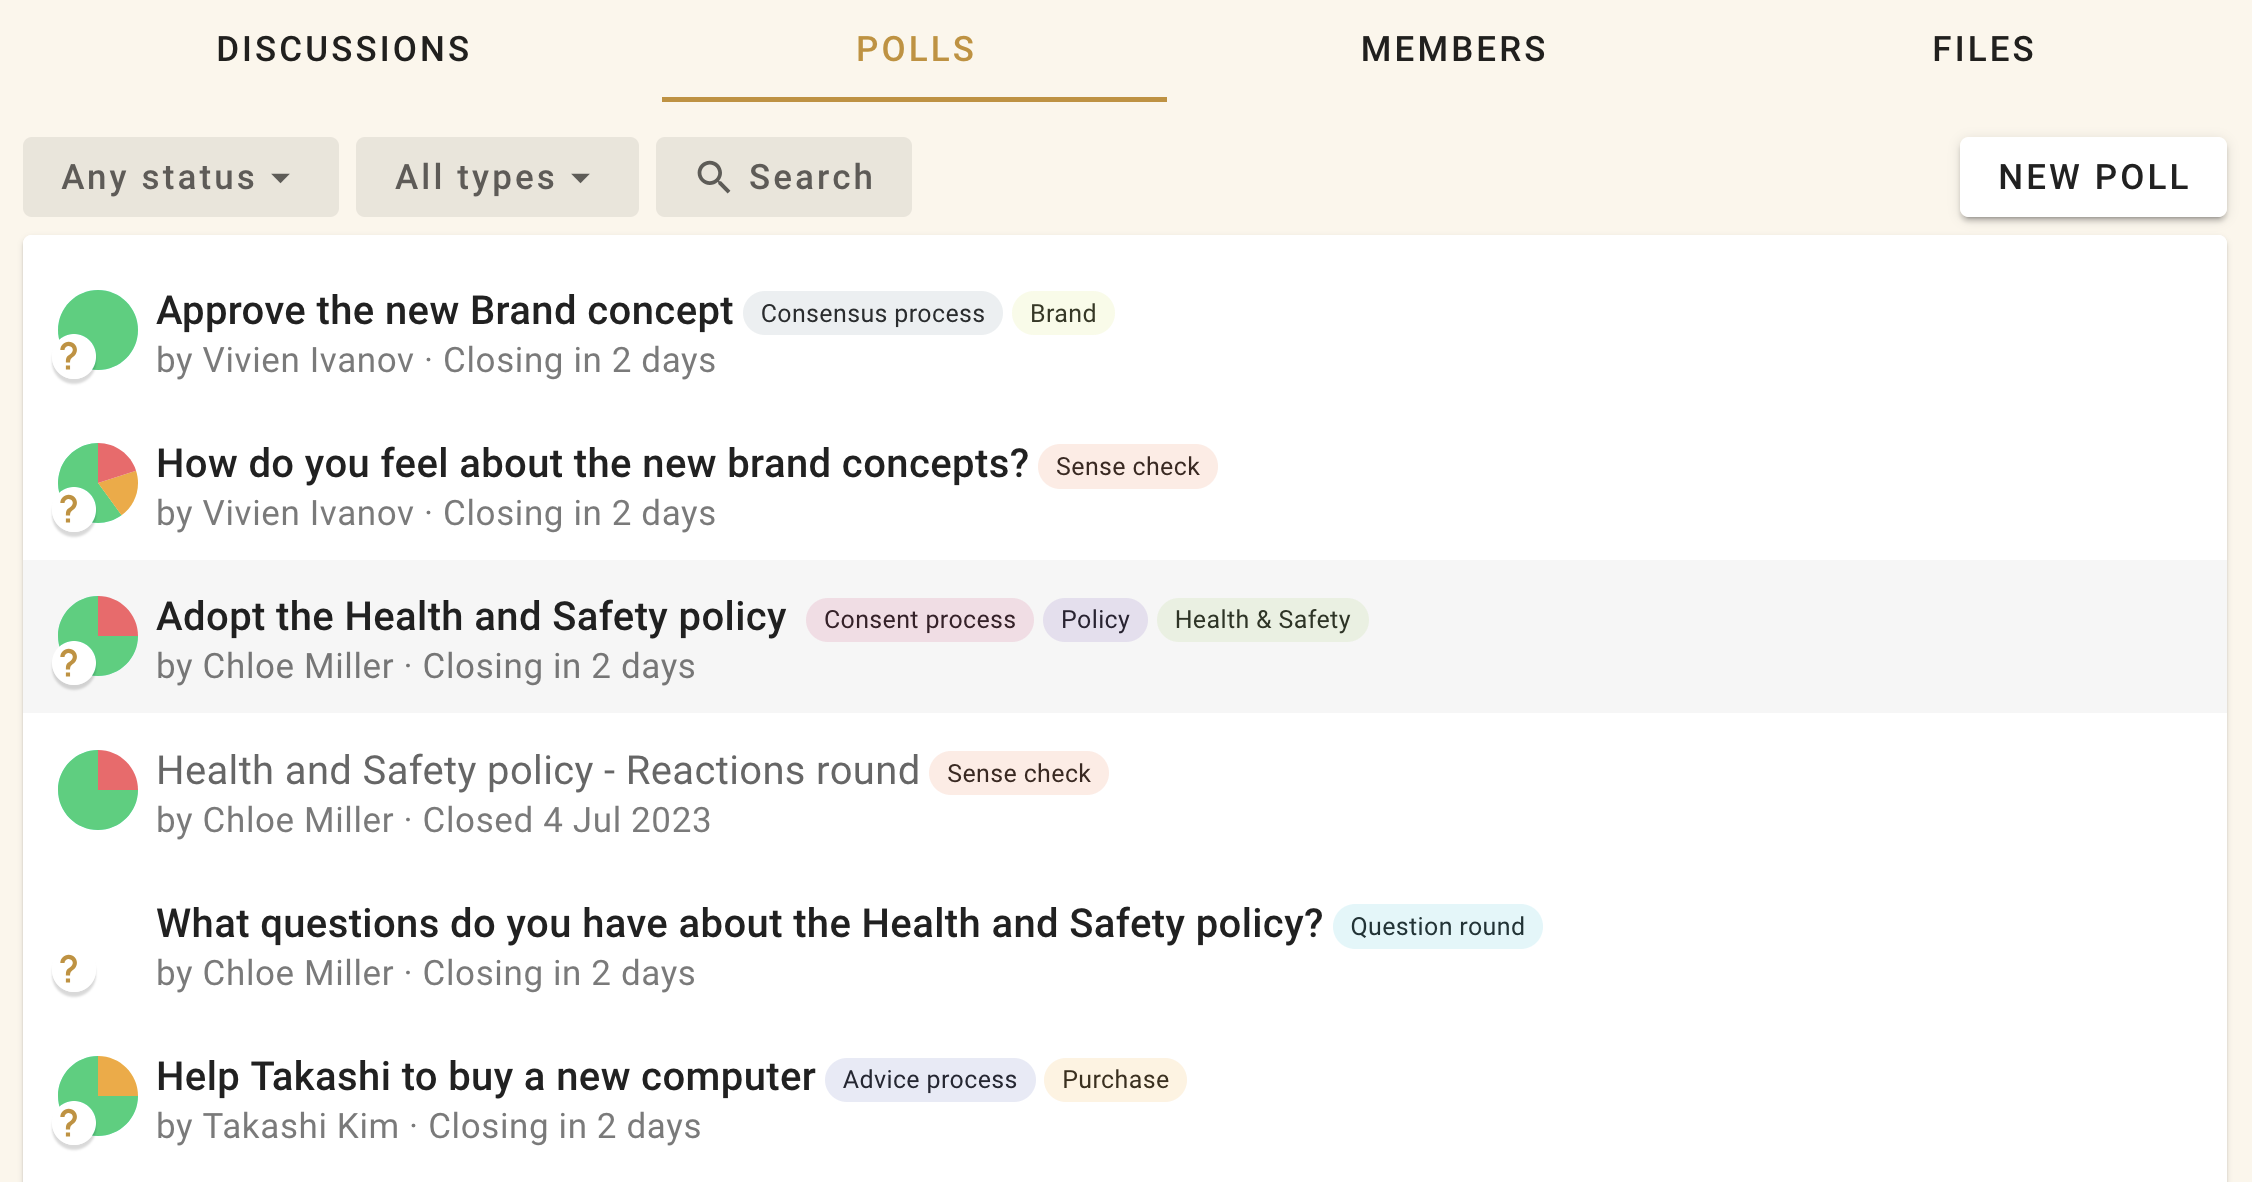2252x1182 pixels.
Task: Click the Purchase tag chip
Action: pos(1115,1080)
